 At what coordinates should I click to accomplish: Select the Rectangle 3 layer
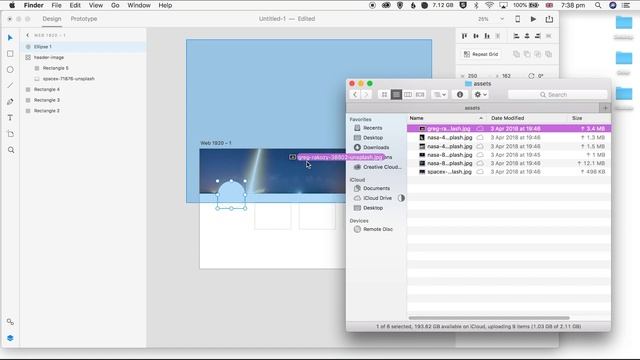(x=84, y=100)
